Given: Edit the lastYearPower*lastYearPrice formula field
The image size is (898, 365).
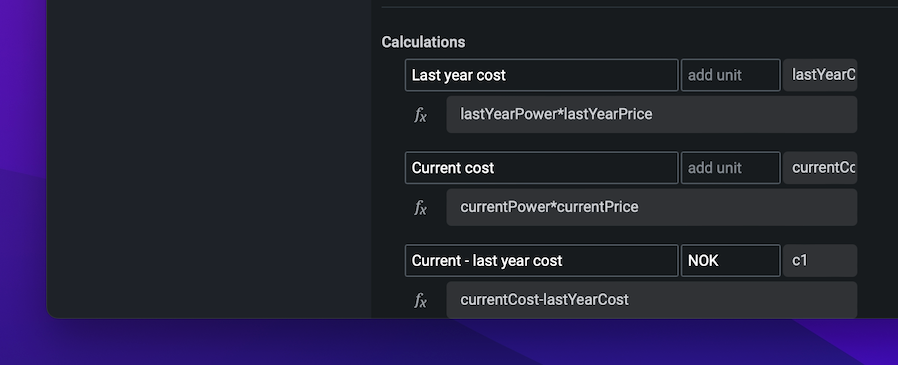Looking at the screenshot, I should tap(651, 115).
